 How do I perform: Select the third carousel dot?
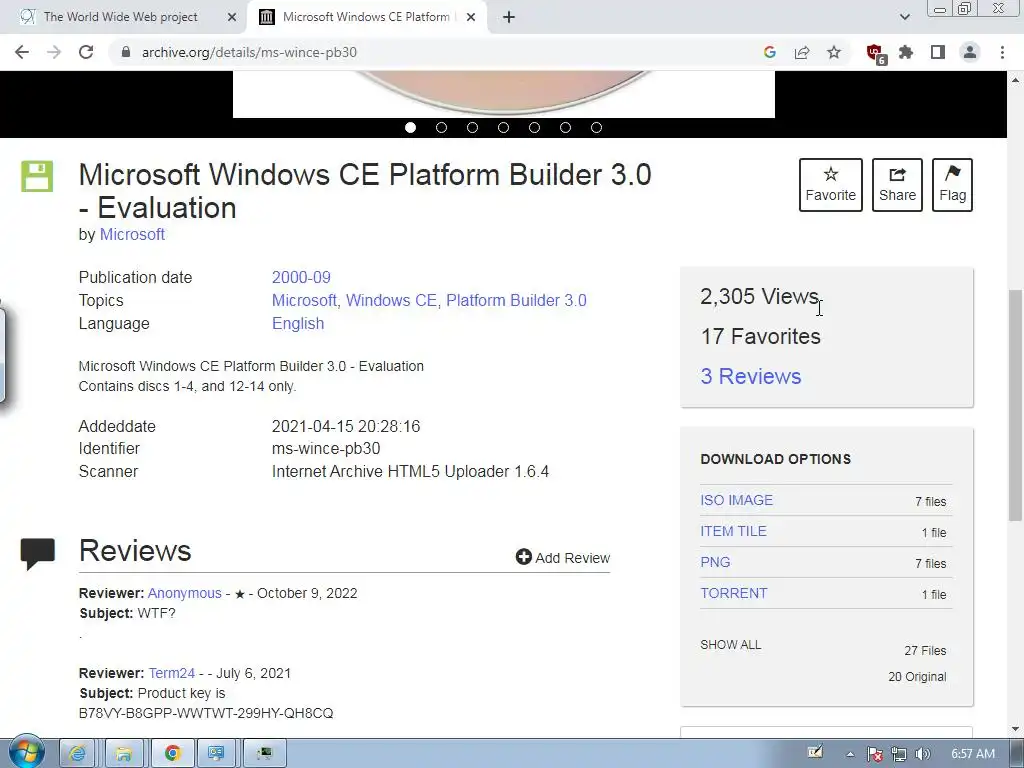472,127
